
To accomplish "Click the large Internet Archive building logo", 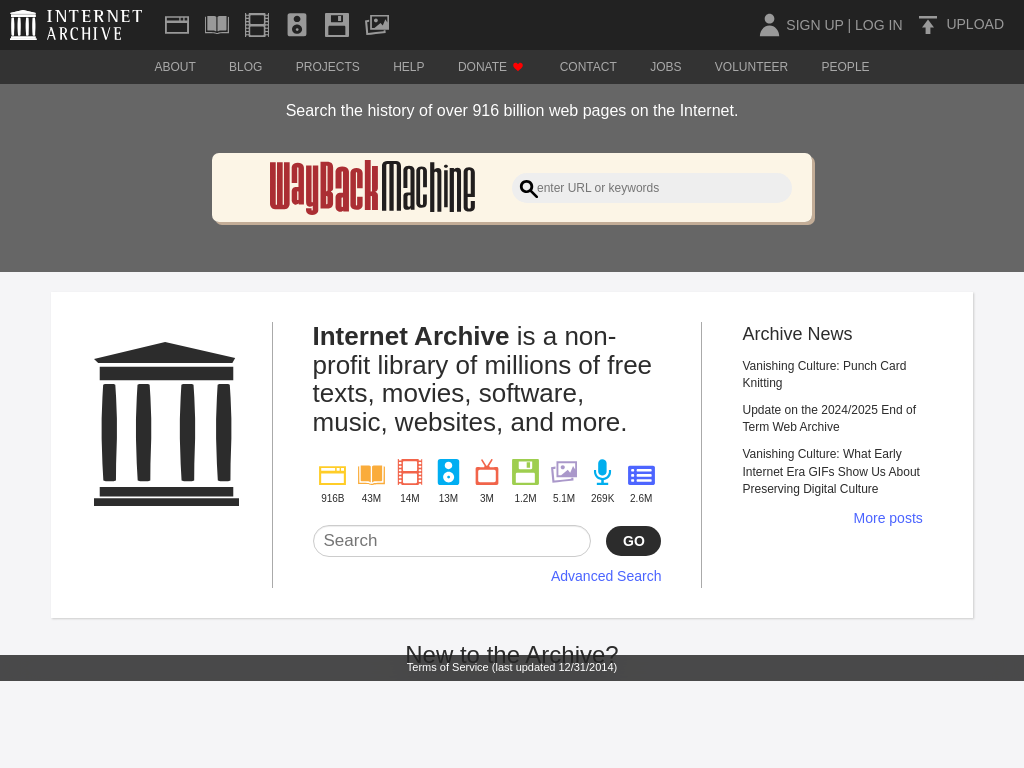I will (x=167, y=424).
